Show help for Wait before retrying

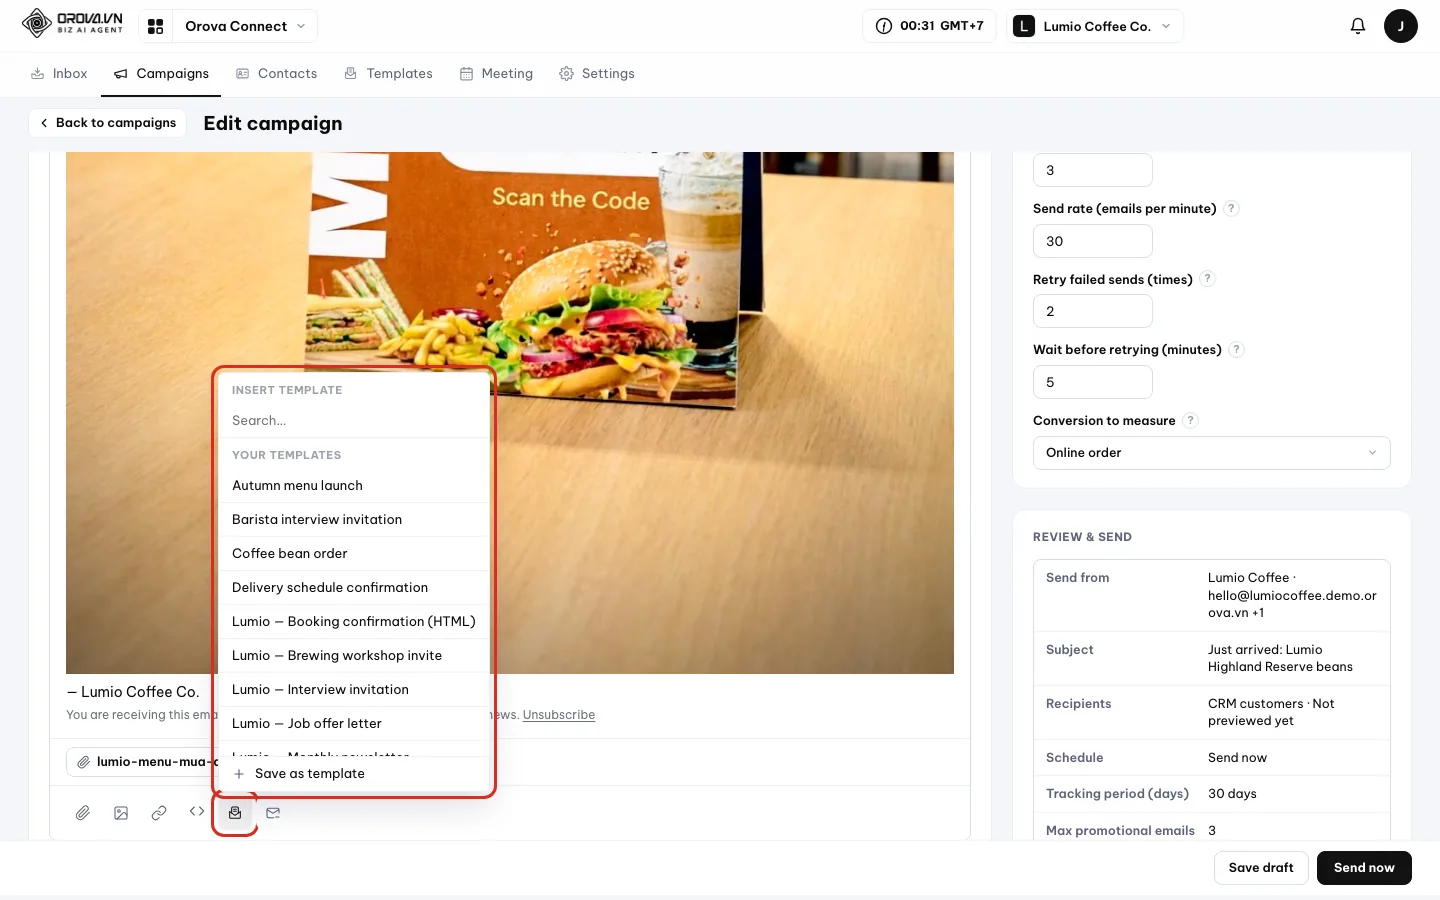(1236, 349)
